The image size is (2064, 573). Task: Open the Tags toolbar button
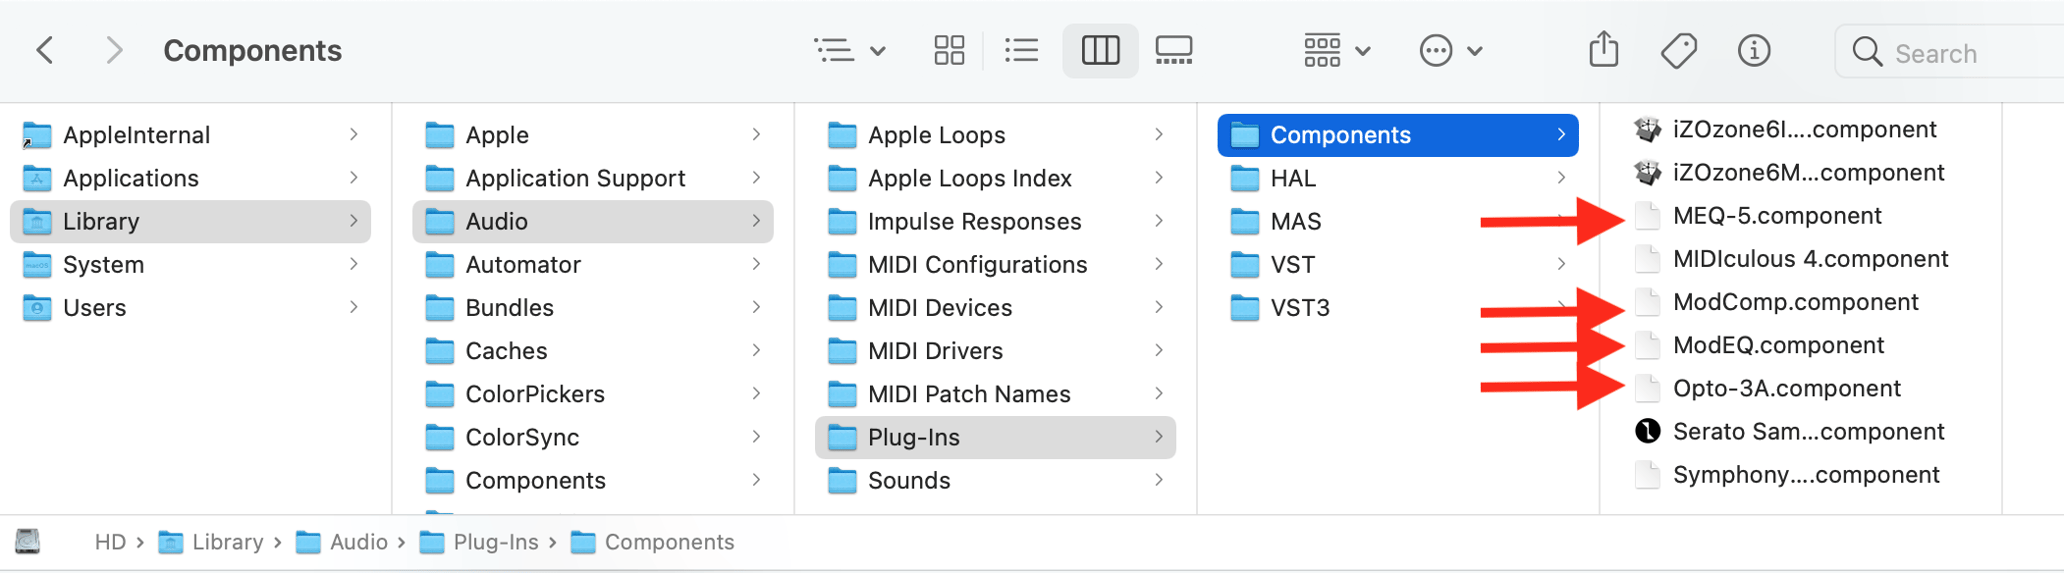1678,50
